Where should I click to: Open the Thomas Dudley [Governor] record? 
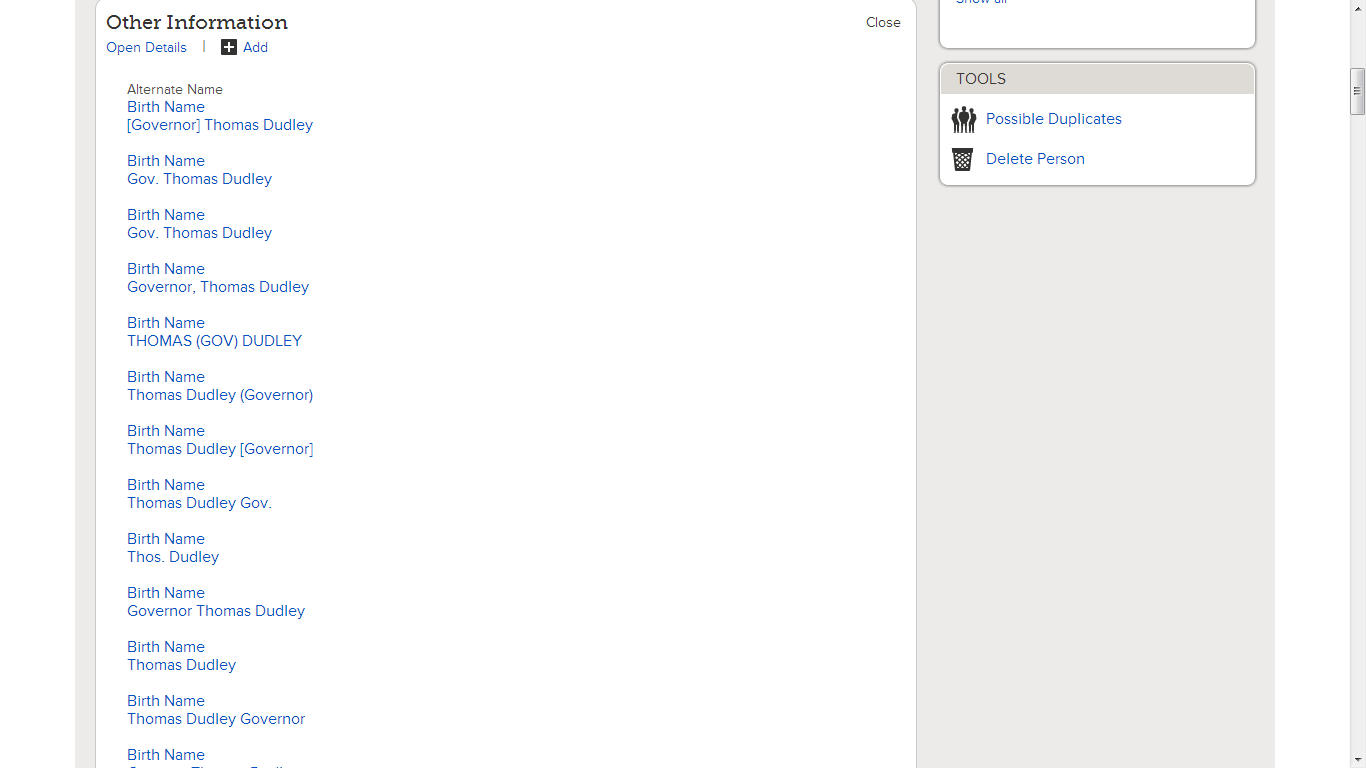click(220, 449)
